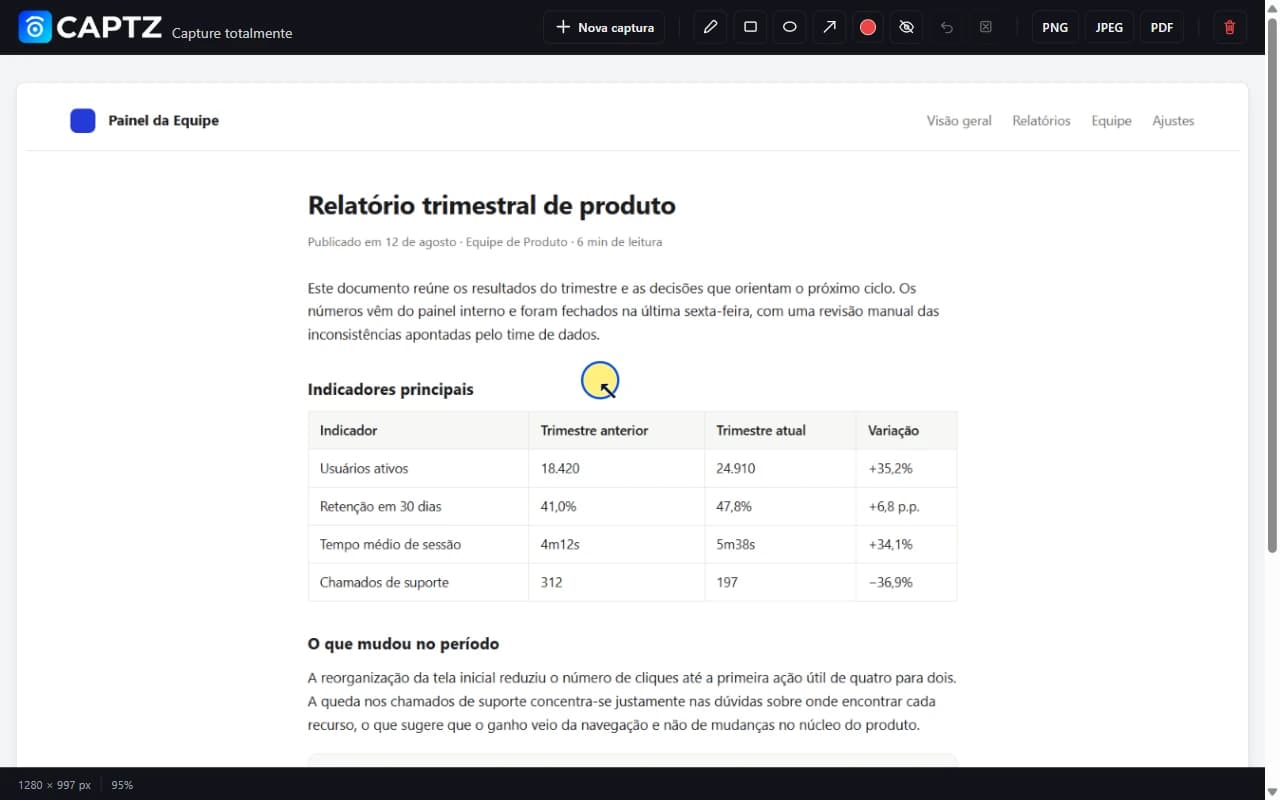Select the ellipse shape tool

click(x=789, y=27)
